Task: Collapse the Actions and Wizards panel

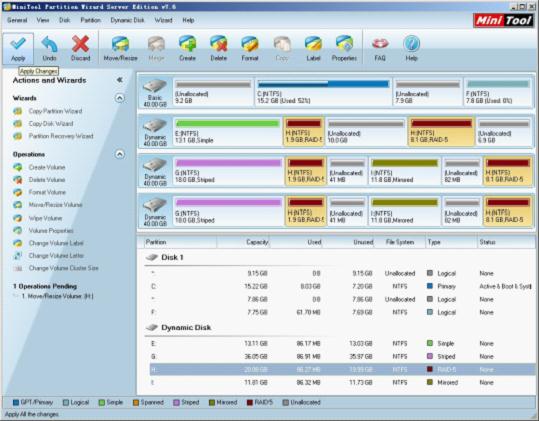Action: 119,80
